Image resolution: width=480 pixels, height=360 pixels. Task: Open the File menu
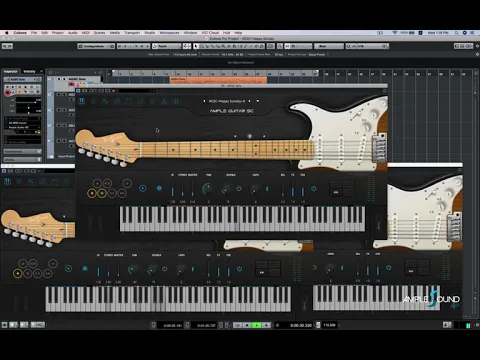click(x=34, y=33)
